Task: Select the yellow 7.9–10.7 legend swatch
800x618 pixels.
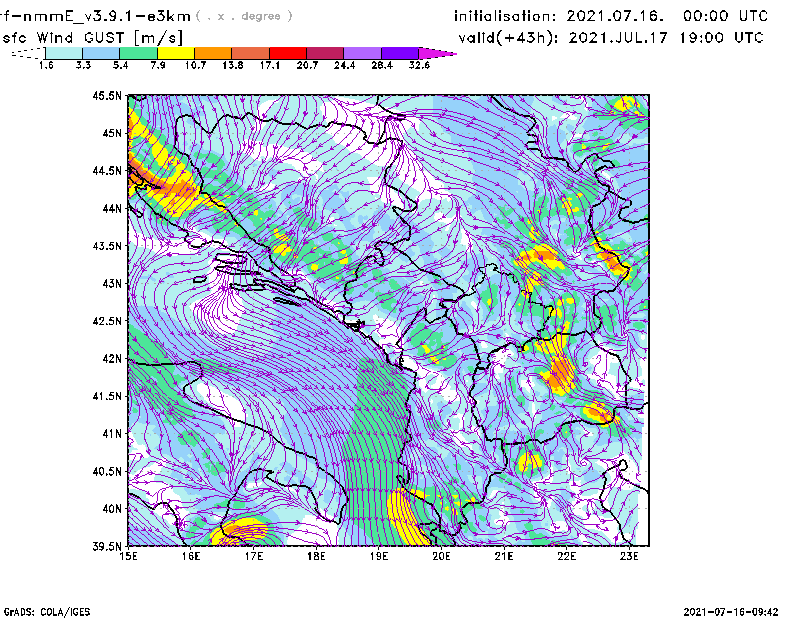Action: (x=176, y=53)
